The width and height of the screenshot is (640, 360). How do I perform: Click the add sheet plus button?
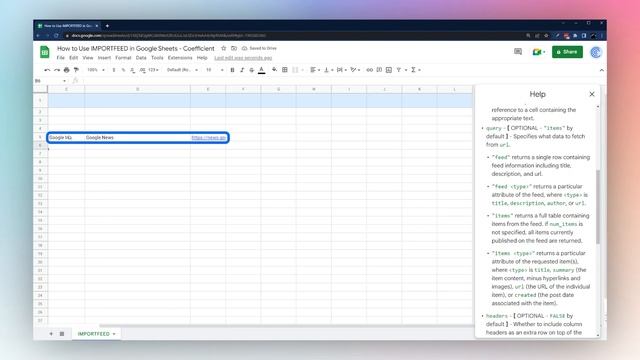[x=51, y=334]
